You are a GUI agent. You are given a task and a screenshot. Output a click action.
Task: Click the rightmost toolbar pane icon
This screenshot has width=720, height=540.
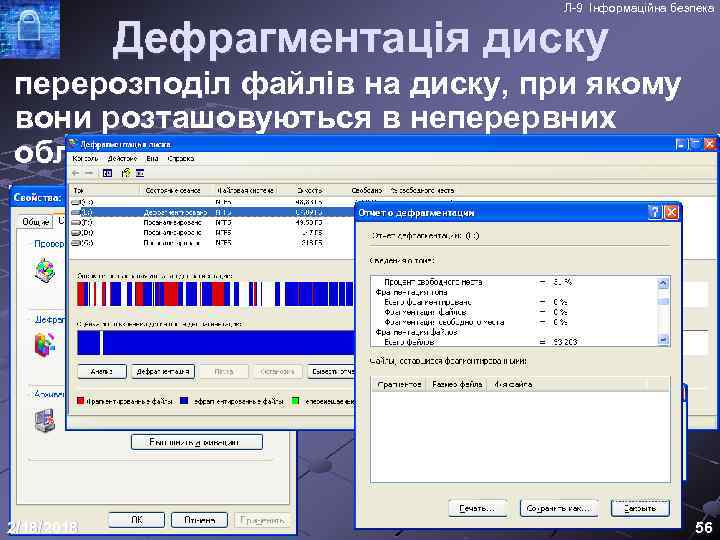140,173
